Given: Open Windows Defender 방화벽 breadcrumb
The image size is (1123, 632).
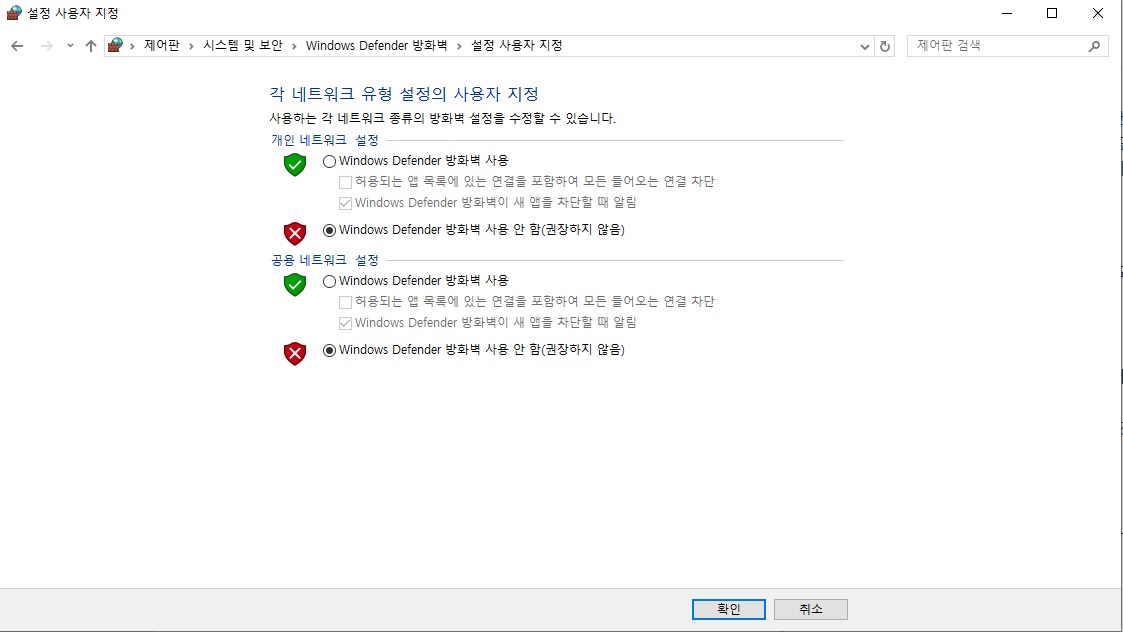Looking at the screenshot, I should [x=377, y=46].
